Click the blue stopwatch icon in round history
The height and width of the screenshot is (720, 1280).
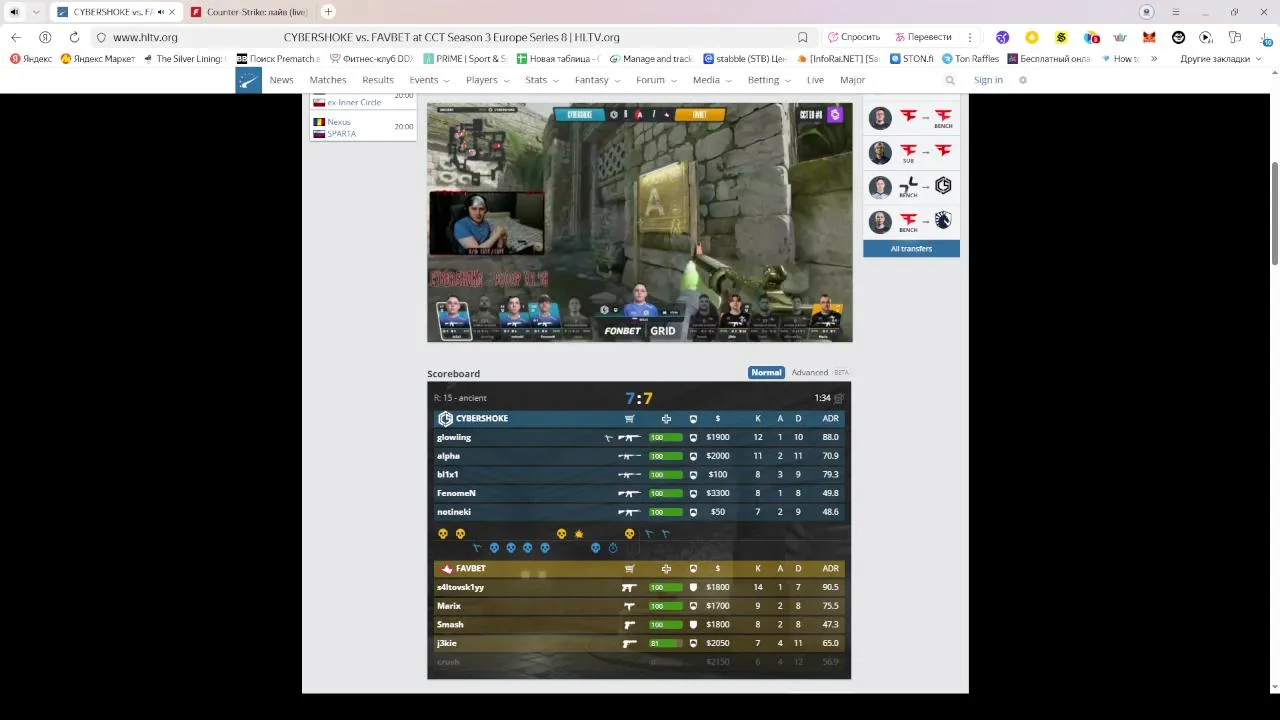(613, 548)
